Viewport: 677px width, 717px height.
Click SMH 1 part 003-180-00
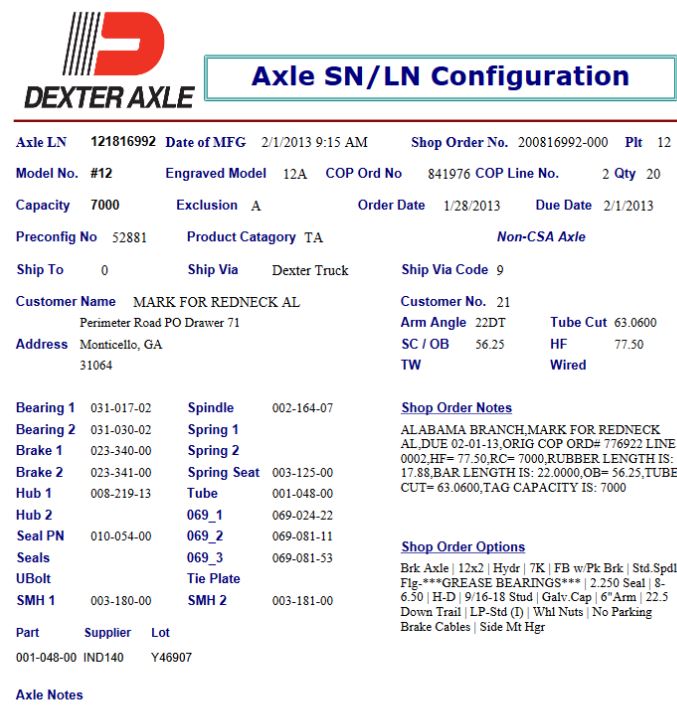tap(121, 601)
